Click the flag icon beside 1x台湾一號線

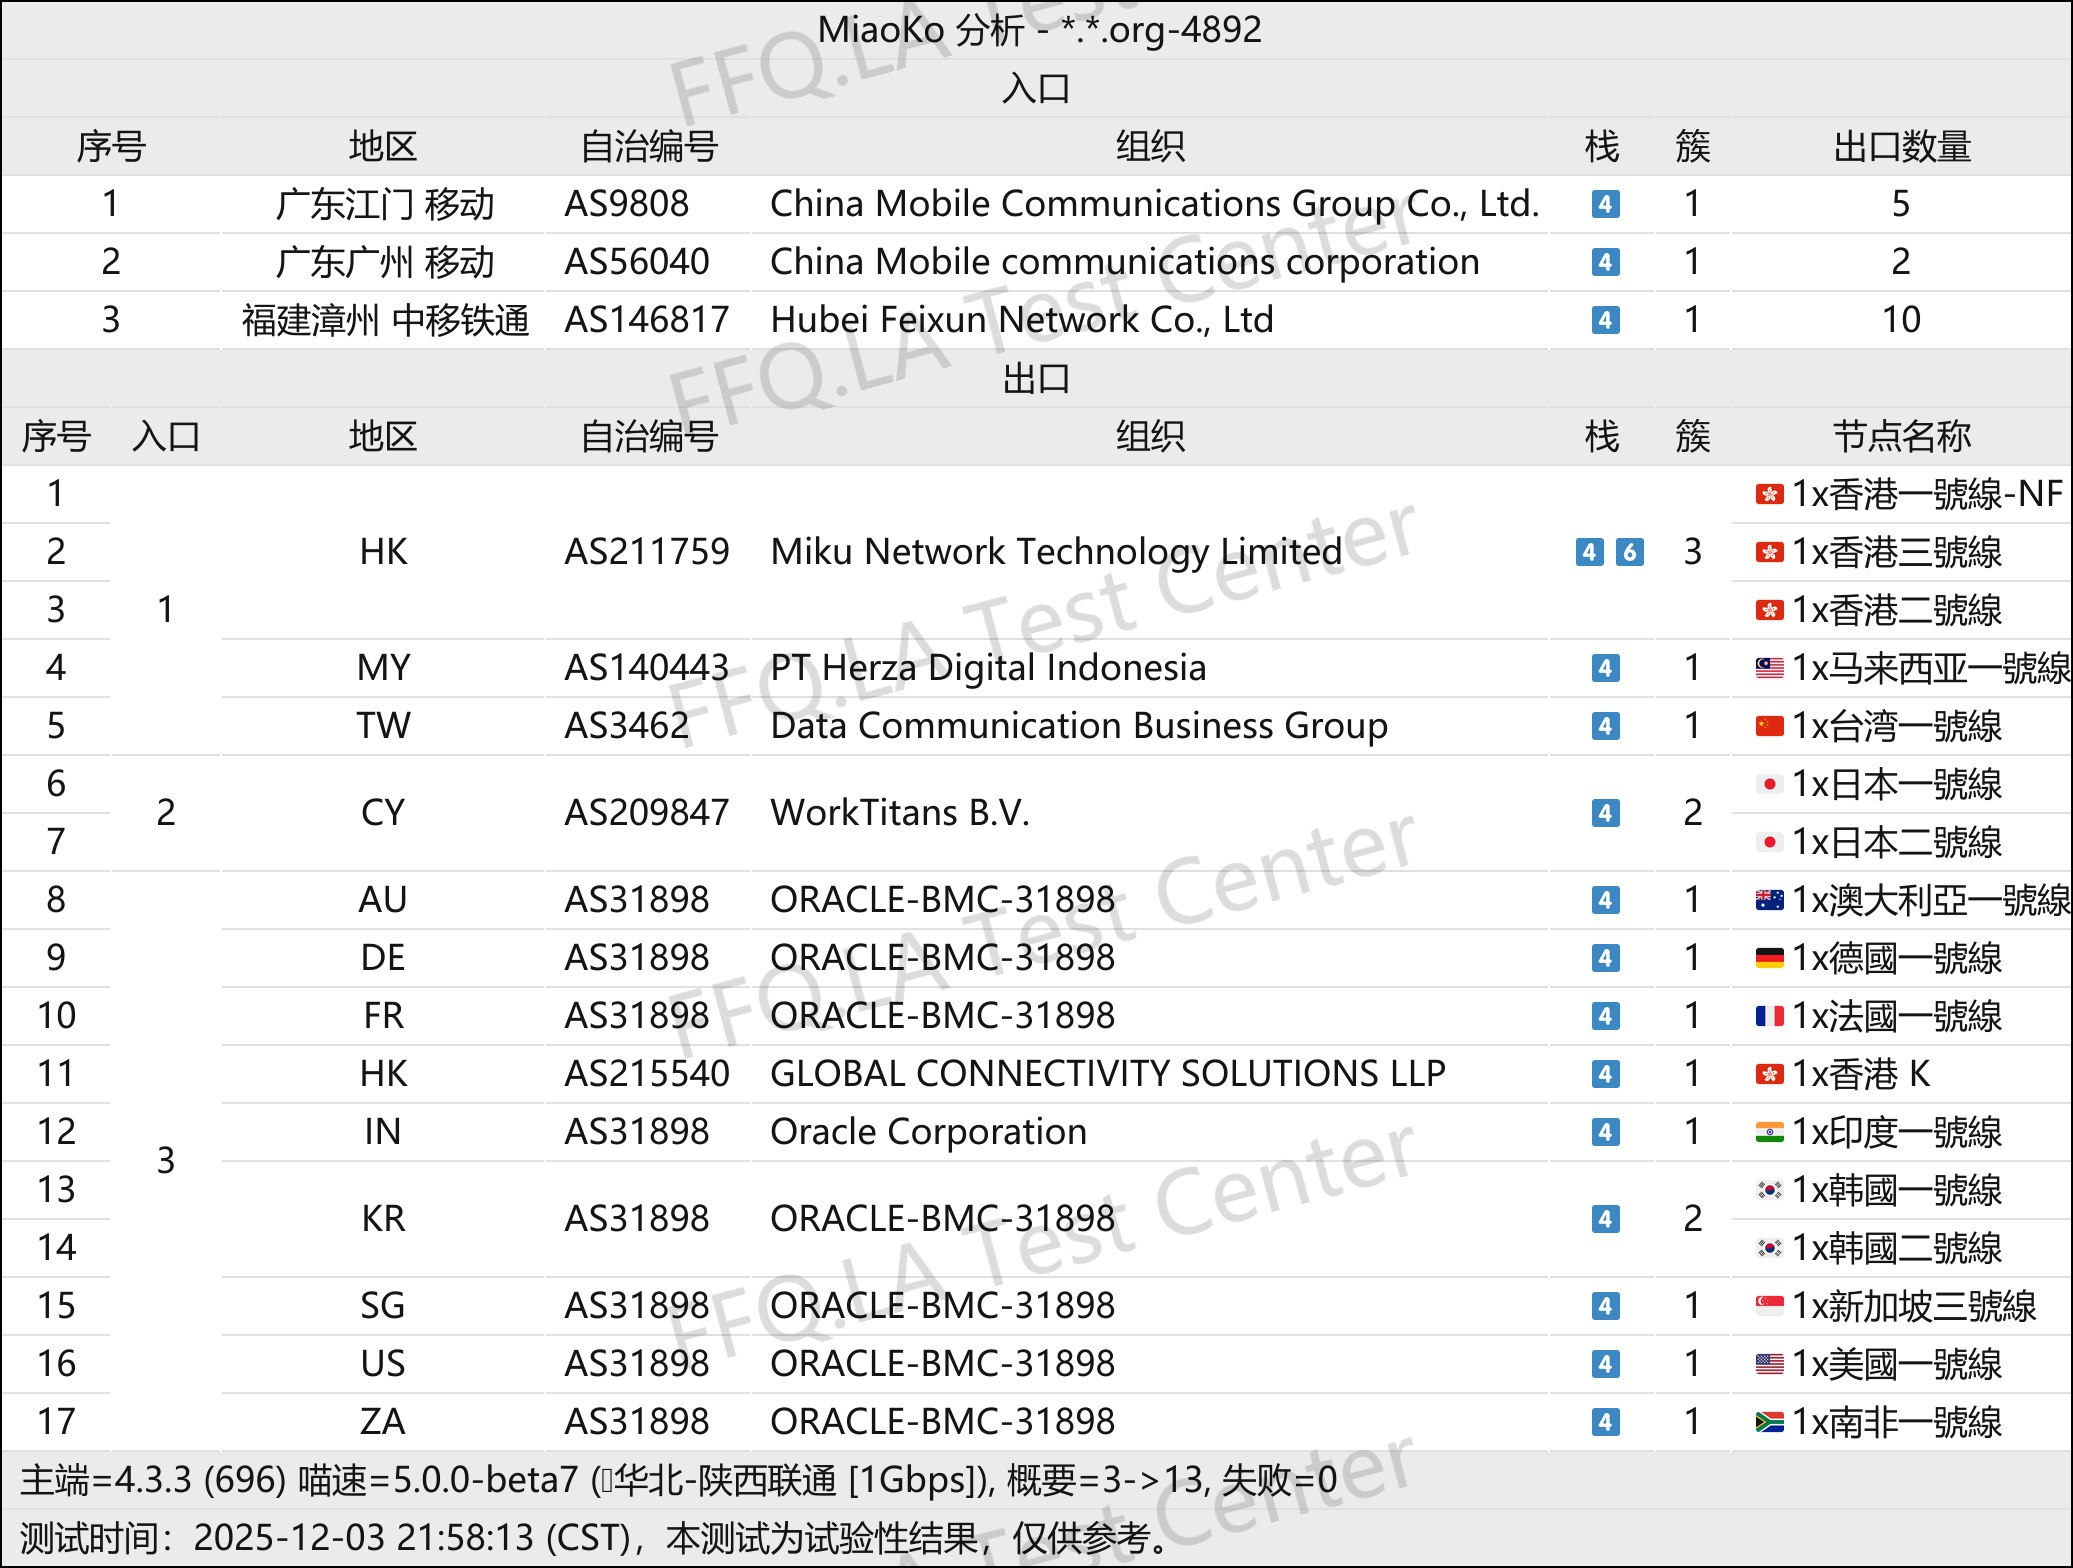pyautogui.click(x=1769, y=726)
